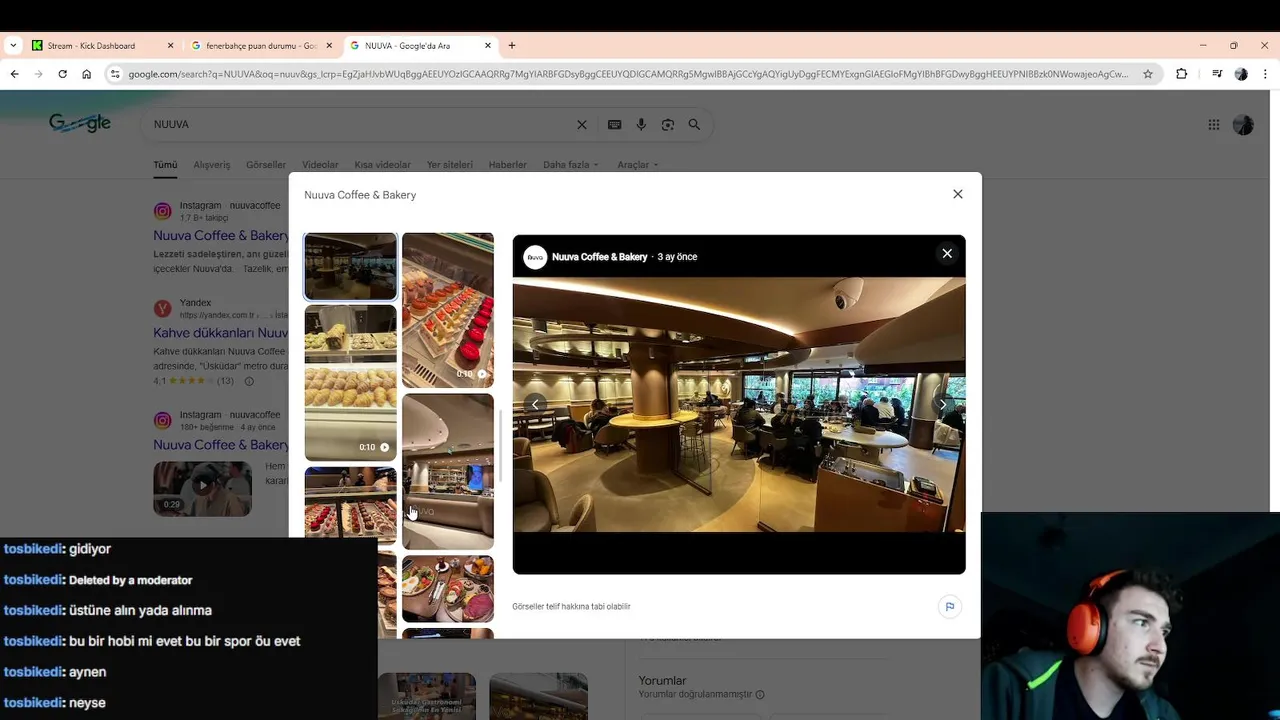Close the fenerbahçe puan durumu tab
This screenshot has width=1280, height=720.
point(329,45)
